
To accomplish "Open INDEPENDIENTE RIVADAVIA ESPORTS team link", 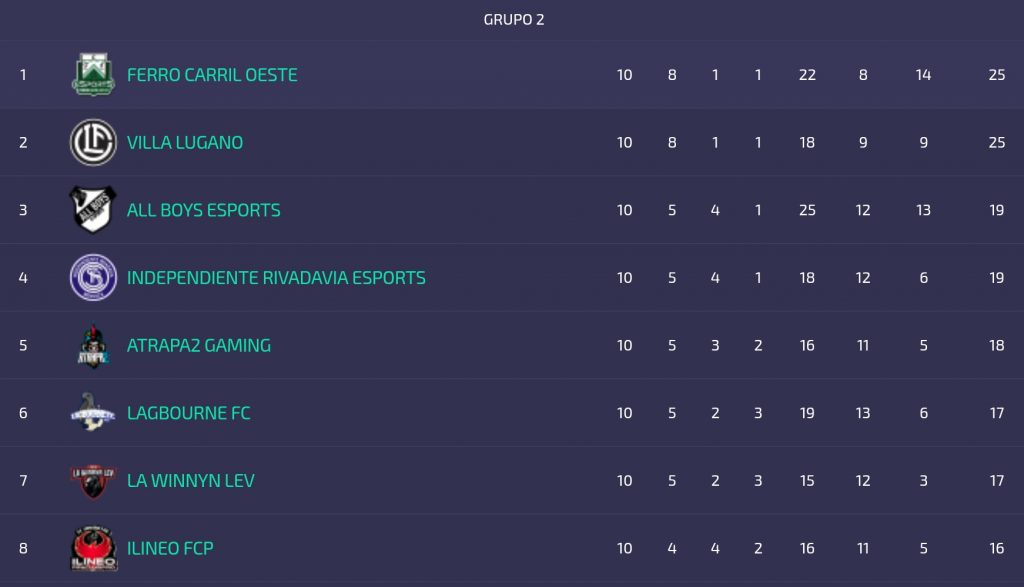I will [x=276, y=278].
